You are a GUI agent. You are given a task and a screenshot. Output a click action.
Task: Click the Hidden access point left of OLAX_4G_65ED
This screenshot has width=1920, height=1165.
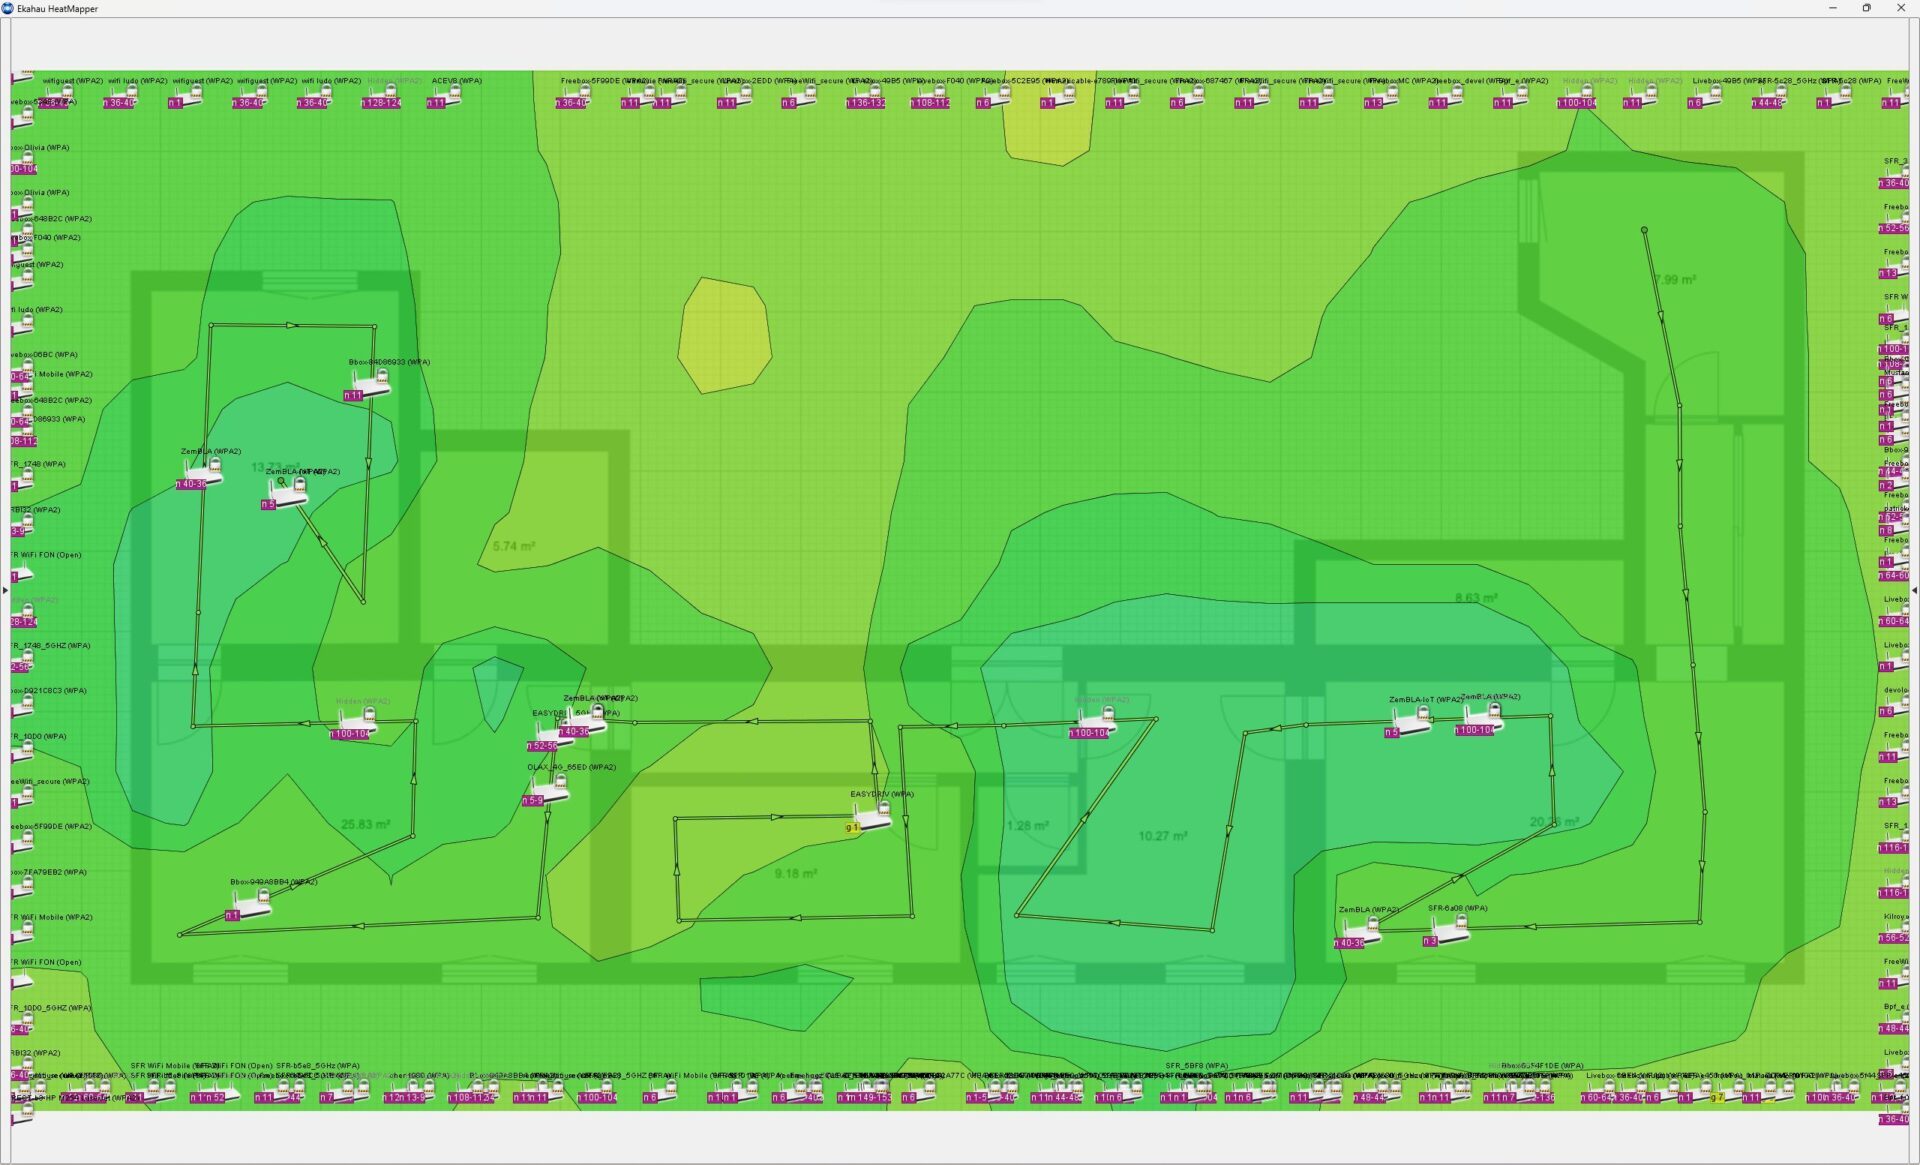(x=357, y=722)
